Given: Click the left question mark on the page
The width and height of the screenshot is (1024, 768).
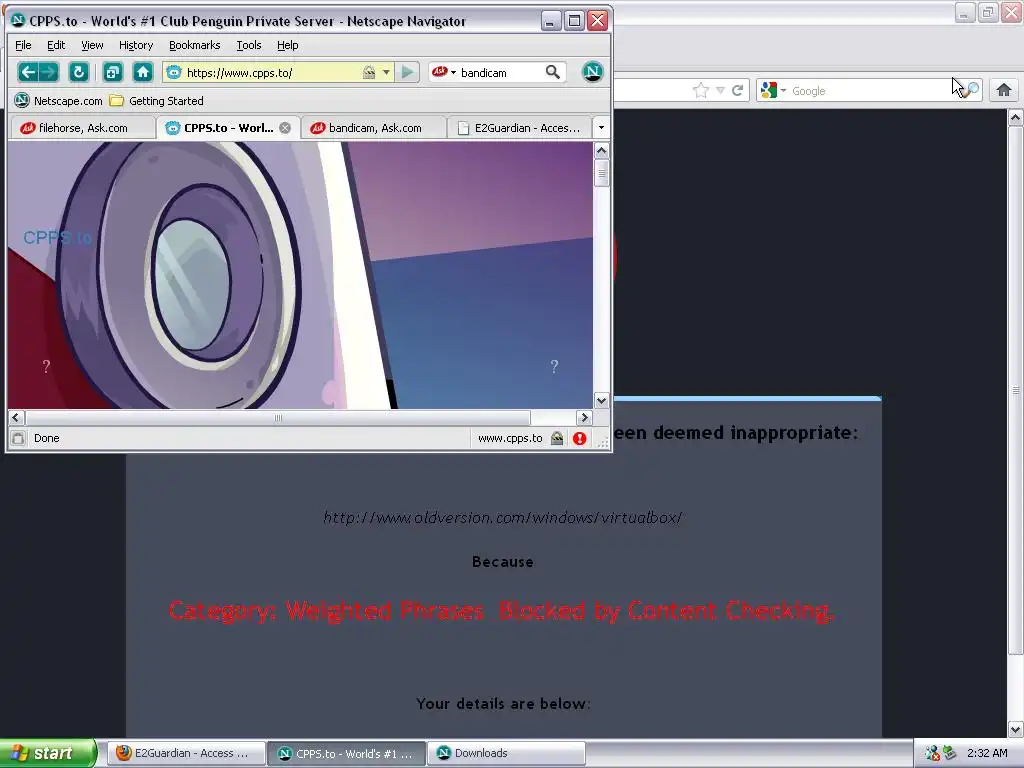Looking at the screenshot, I should pyautogui.click(x=46, y=366).
